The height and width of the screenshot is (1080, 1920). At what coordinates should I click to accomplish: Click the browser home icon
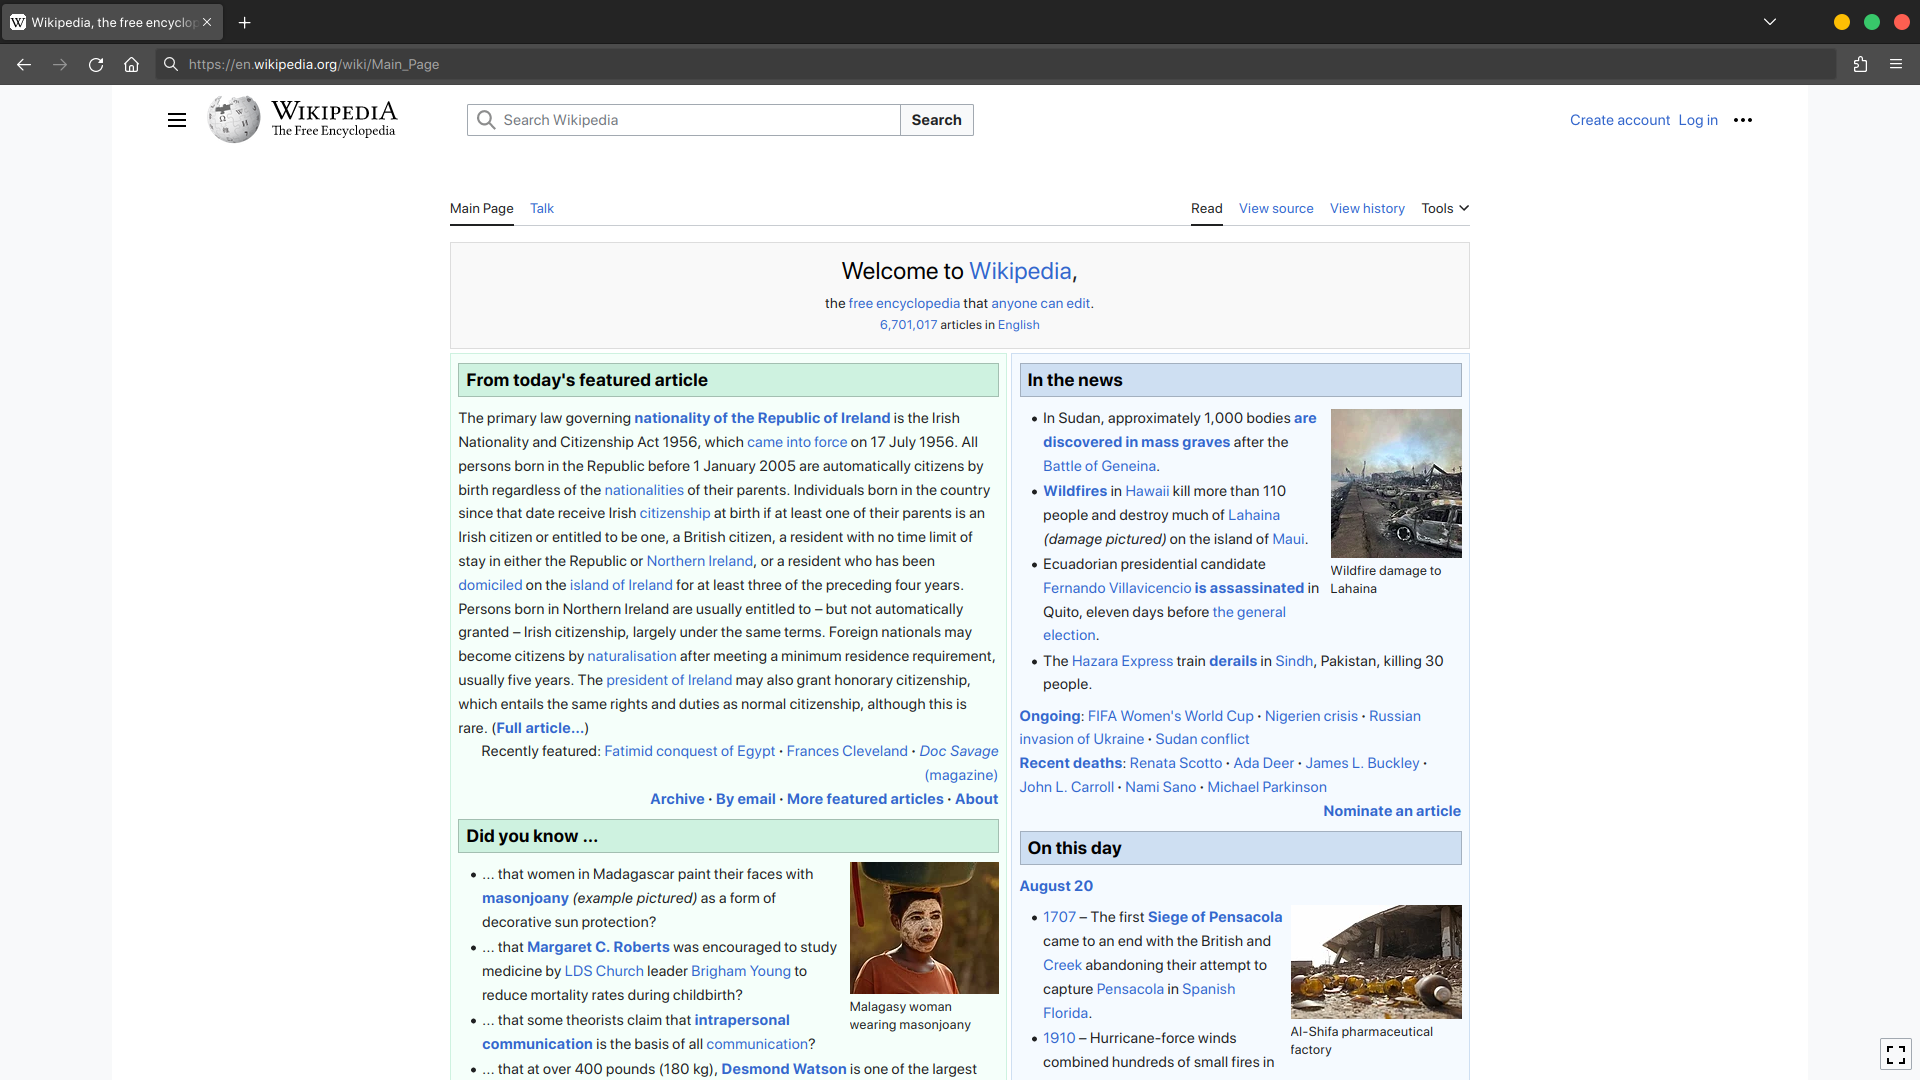pyautogui.click(x=131, y=64)
